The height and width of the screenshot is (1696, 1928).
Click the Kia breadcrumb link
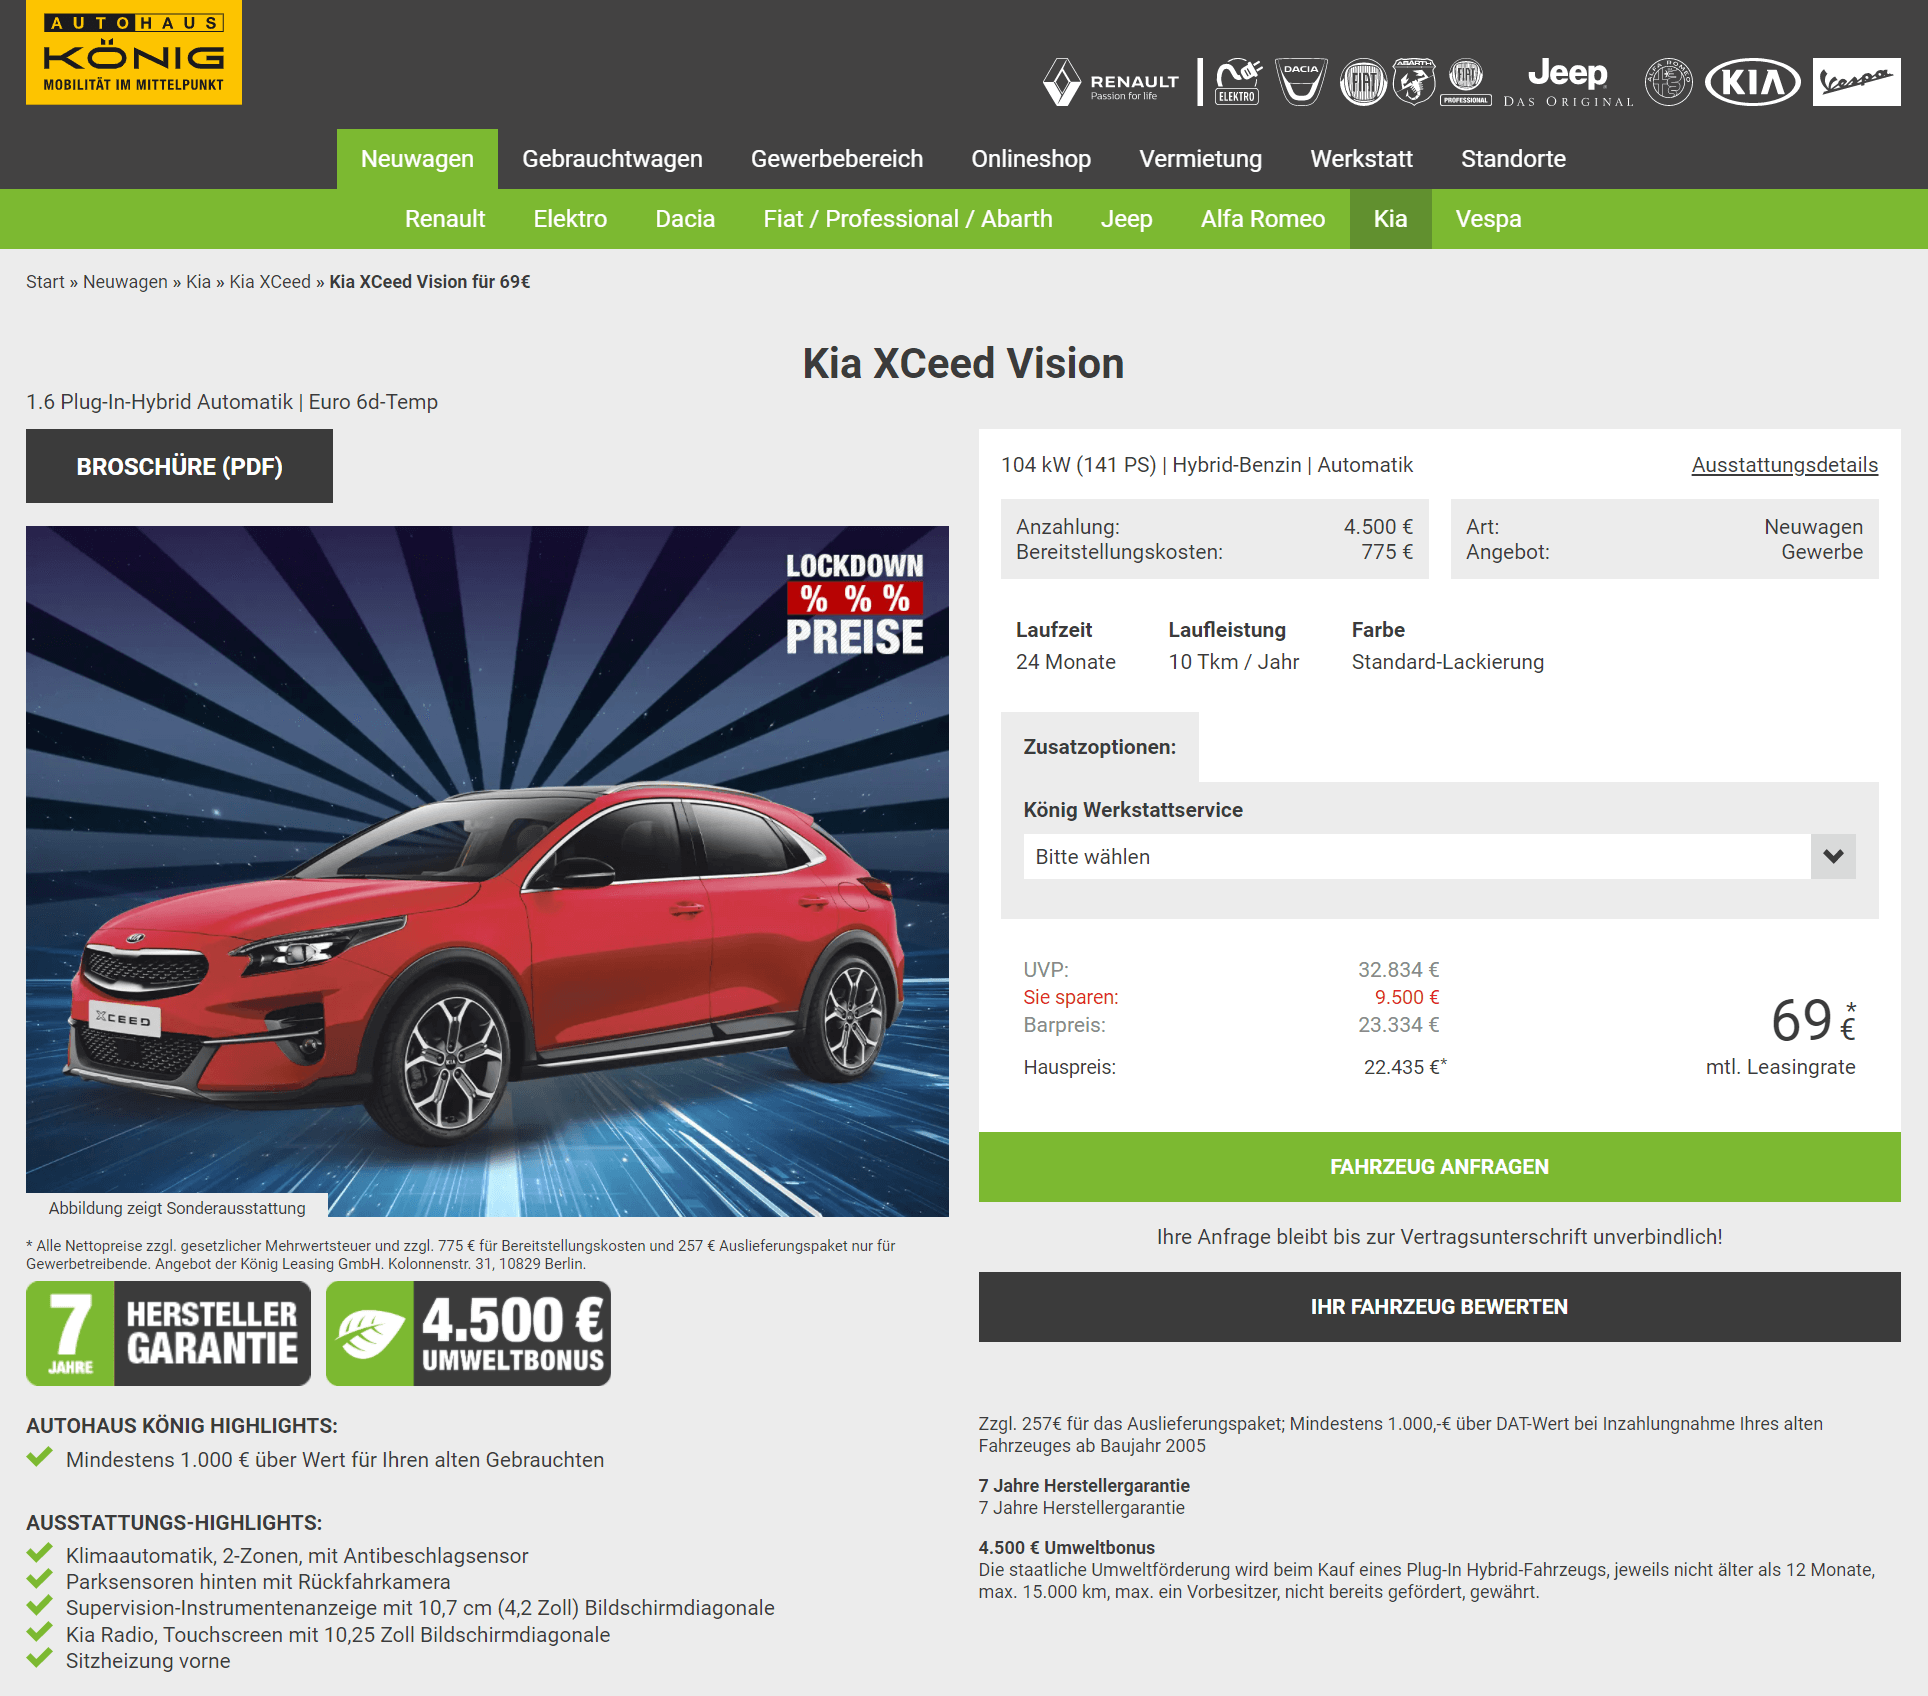pos(198,282)
